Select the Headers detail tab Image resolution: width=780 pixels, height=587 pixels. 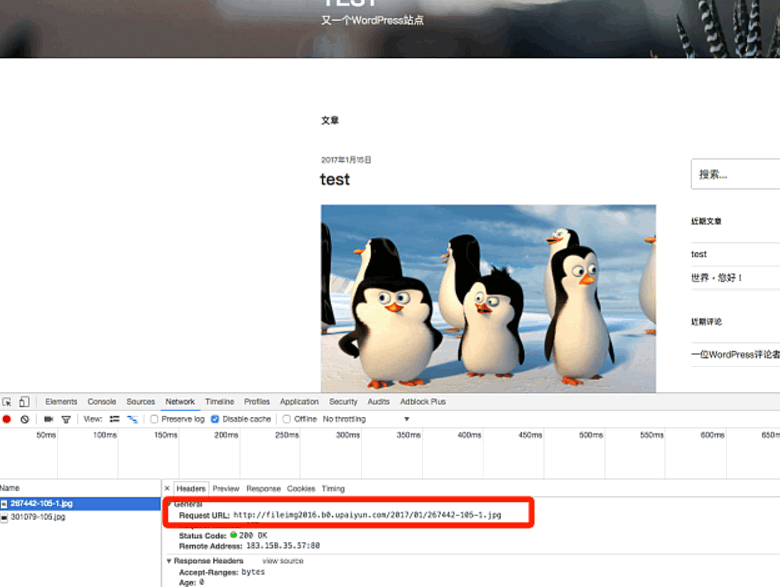point(191,489)
